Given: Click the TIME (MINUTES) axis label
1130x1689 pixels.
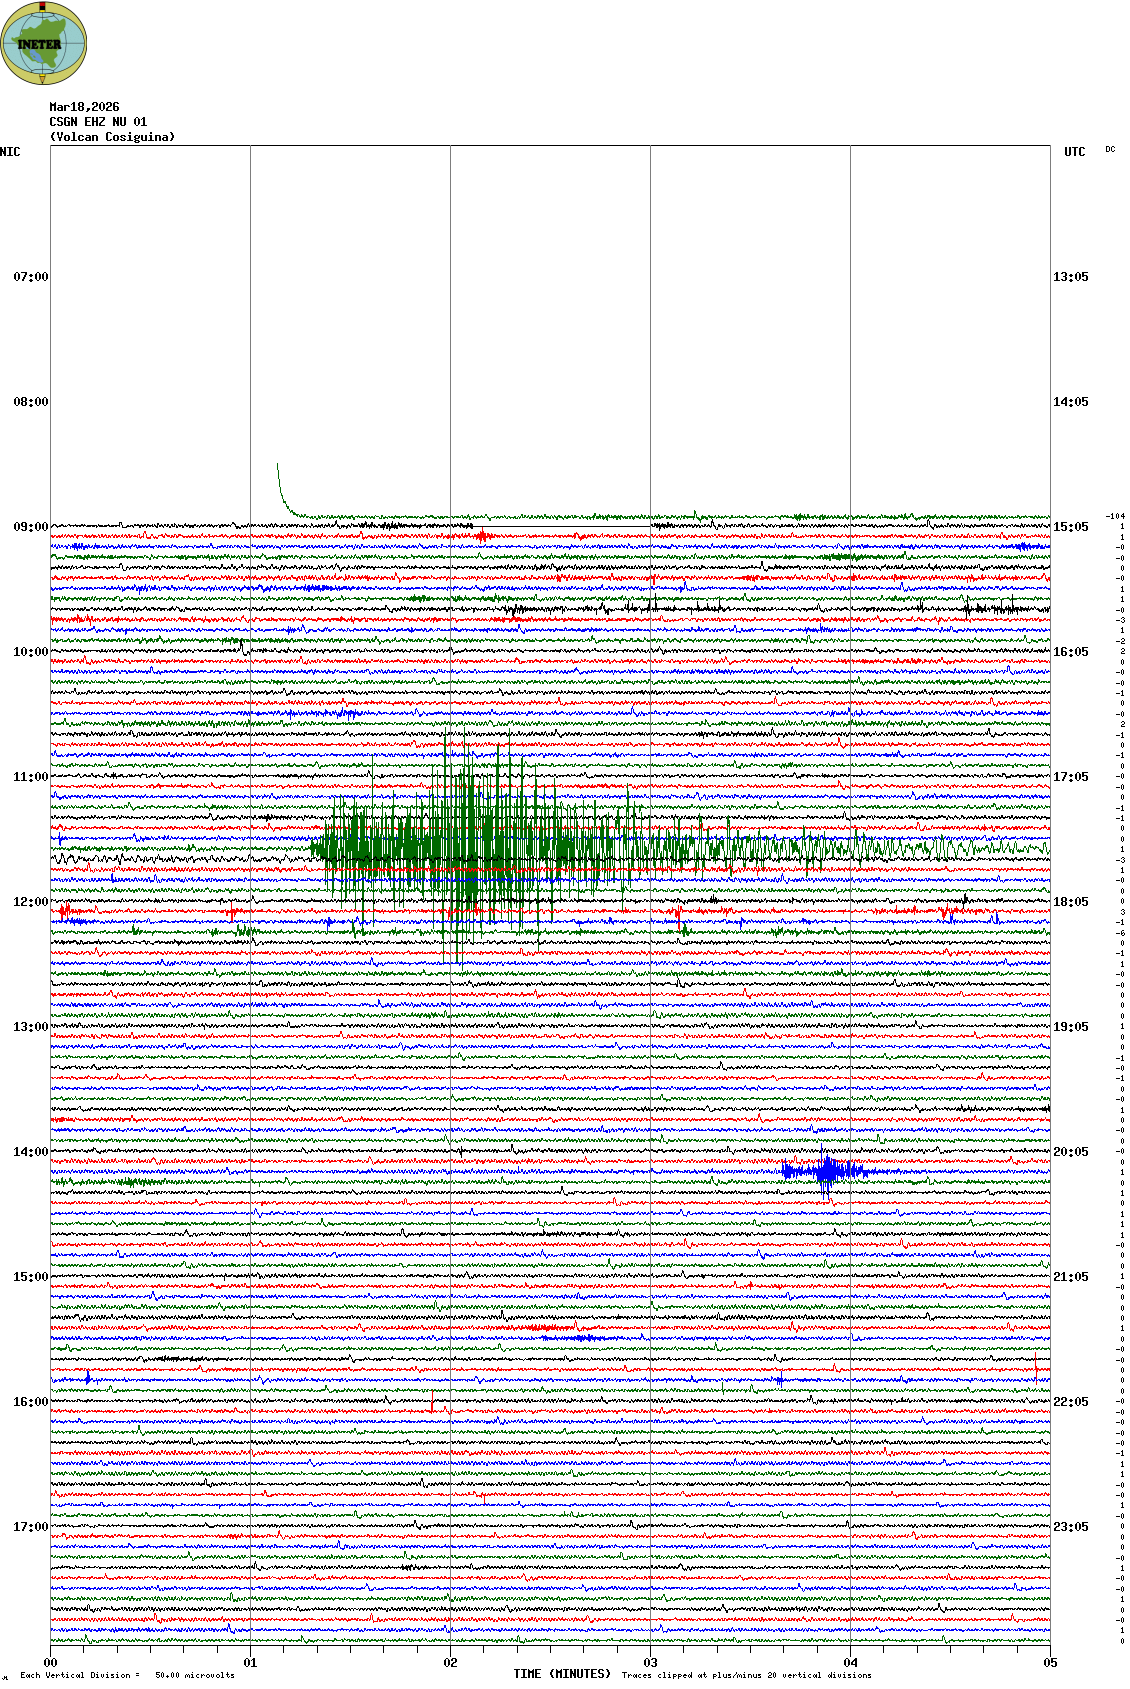Looking at the screenshot, I should [x=562, y=1674].
